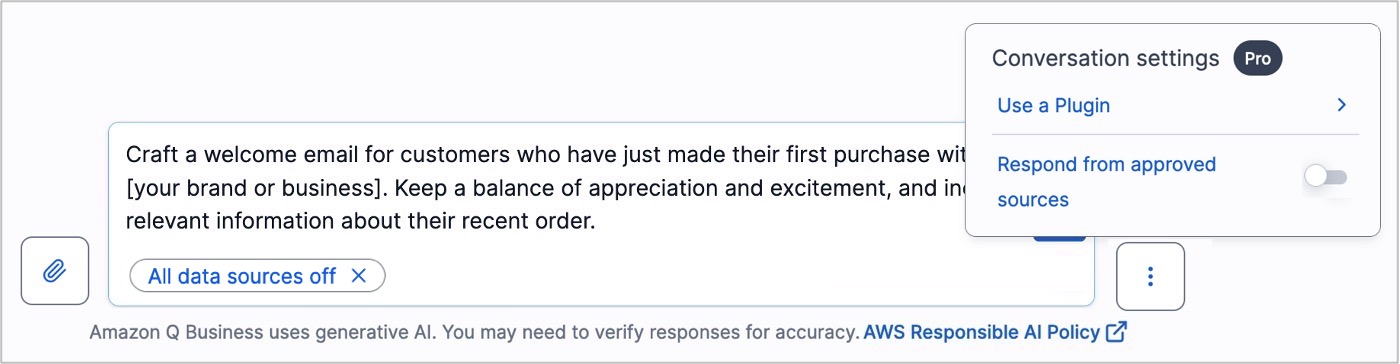Focus the prompt text box with the welcome email text
Image resolution: width=1400 pixels, height=364 pixels.
click(601, 214)
